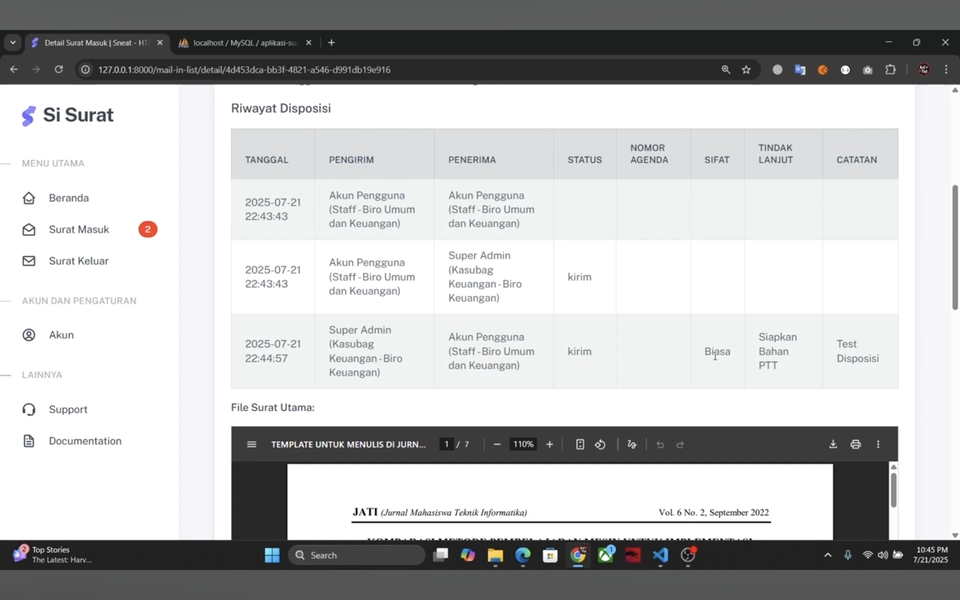Open PDF viewer more actions menu

tap(878, 444)
